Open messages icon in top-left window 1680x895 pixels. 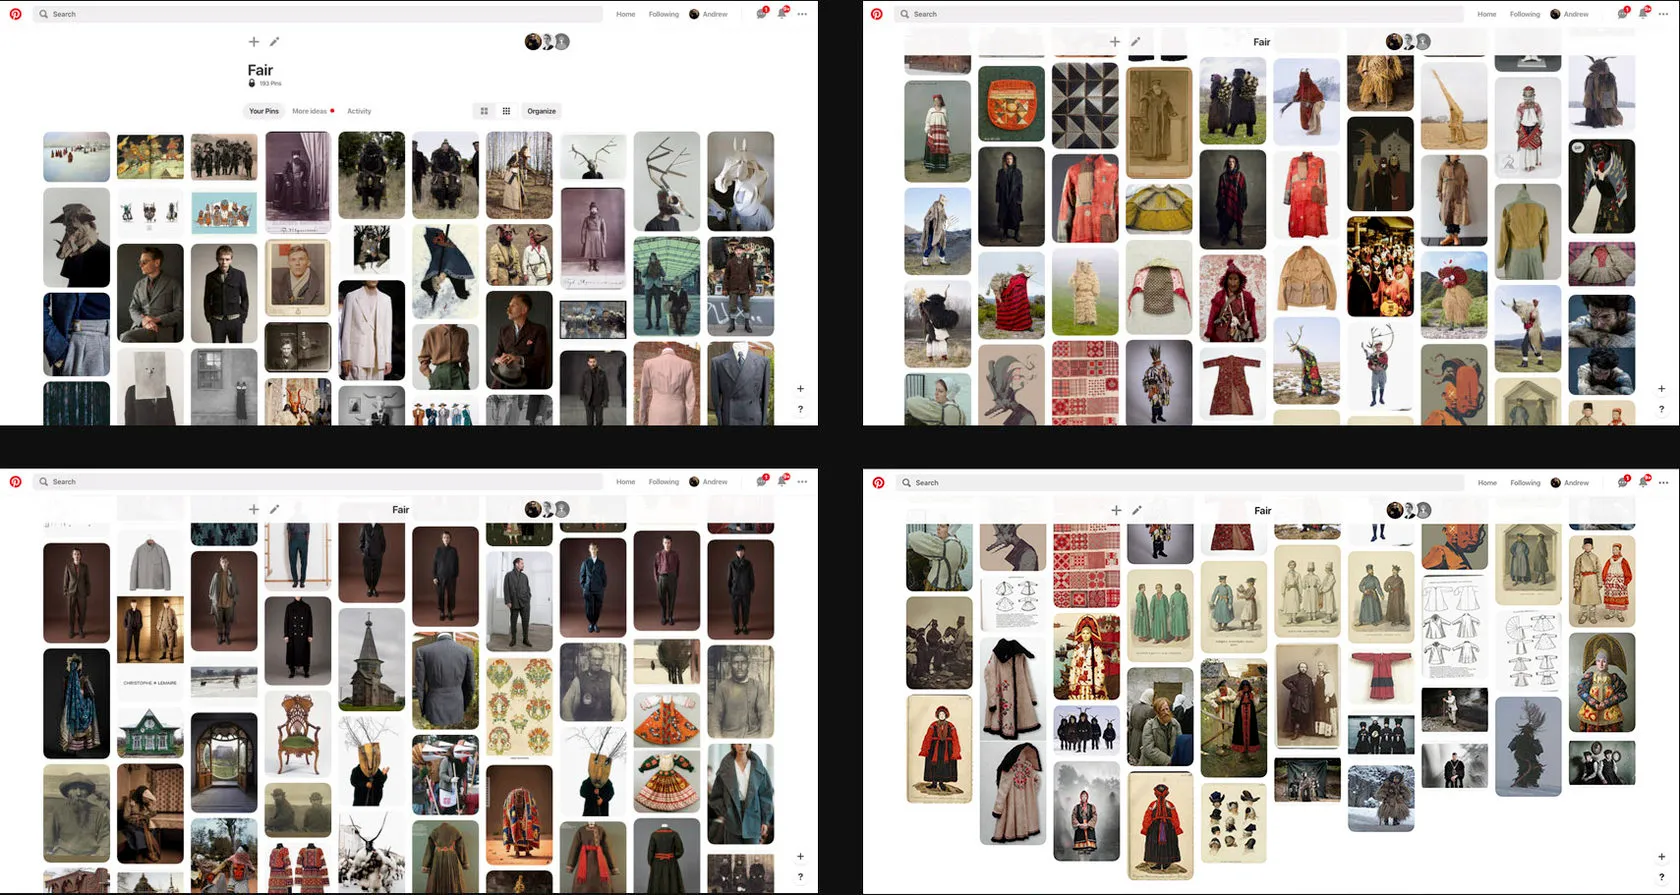pos(762,14)
